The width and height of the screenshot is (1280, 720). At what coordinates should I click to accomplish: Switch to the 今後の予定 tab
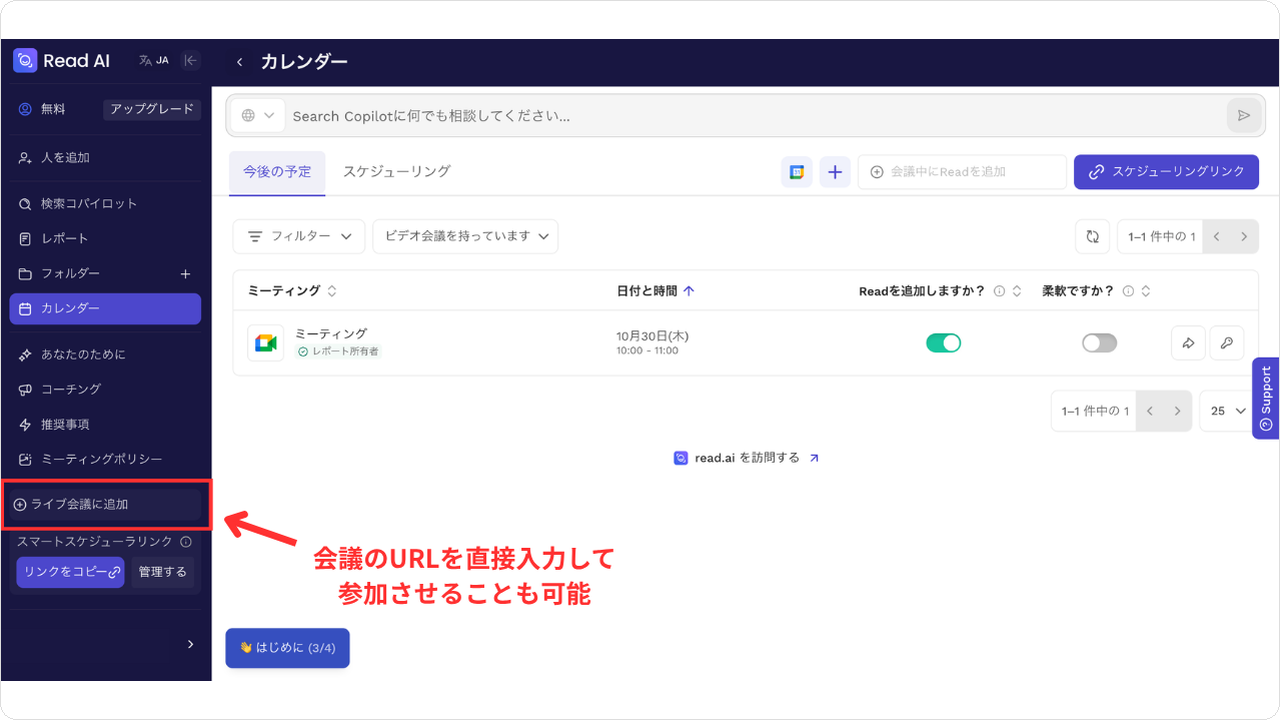coord(277,172)
